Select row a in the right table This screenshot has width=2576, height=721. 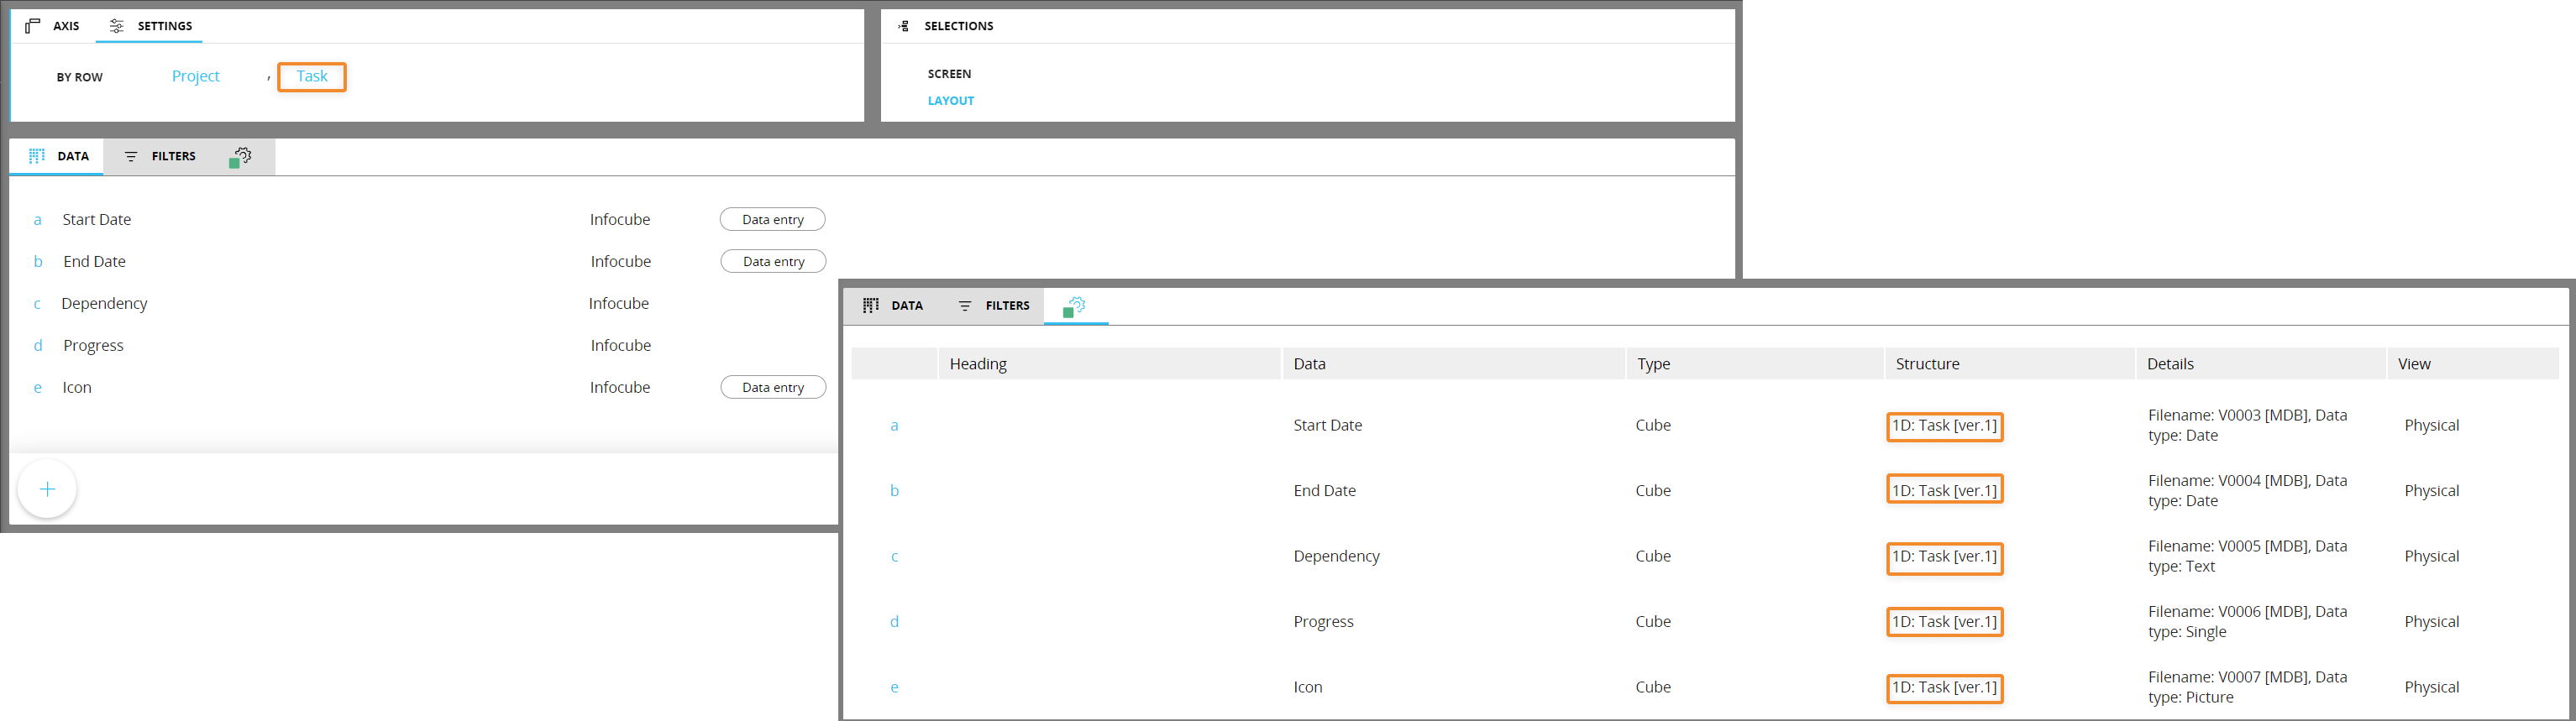894,426
